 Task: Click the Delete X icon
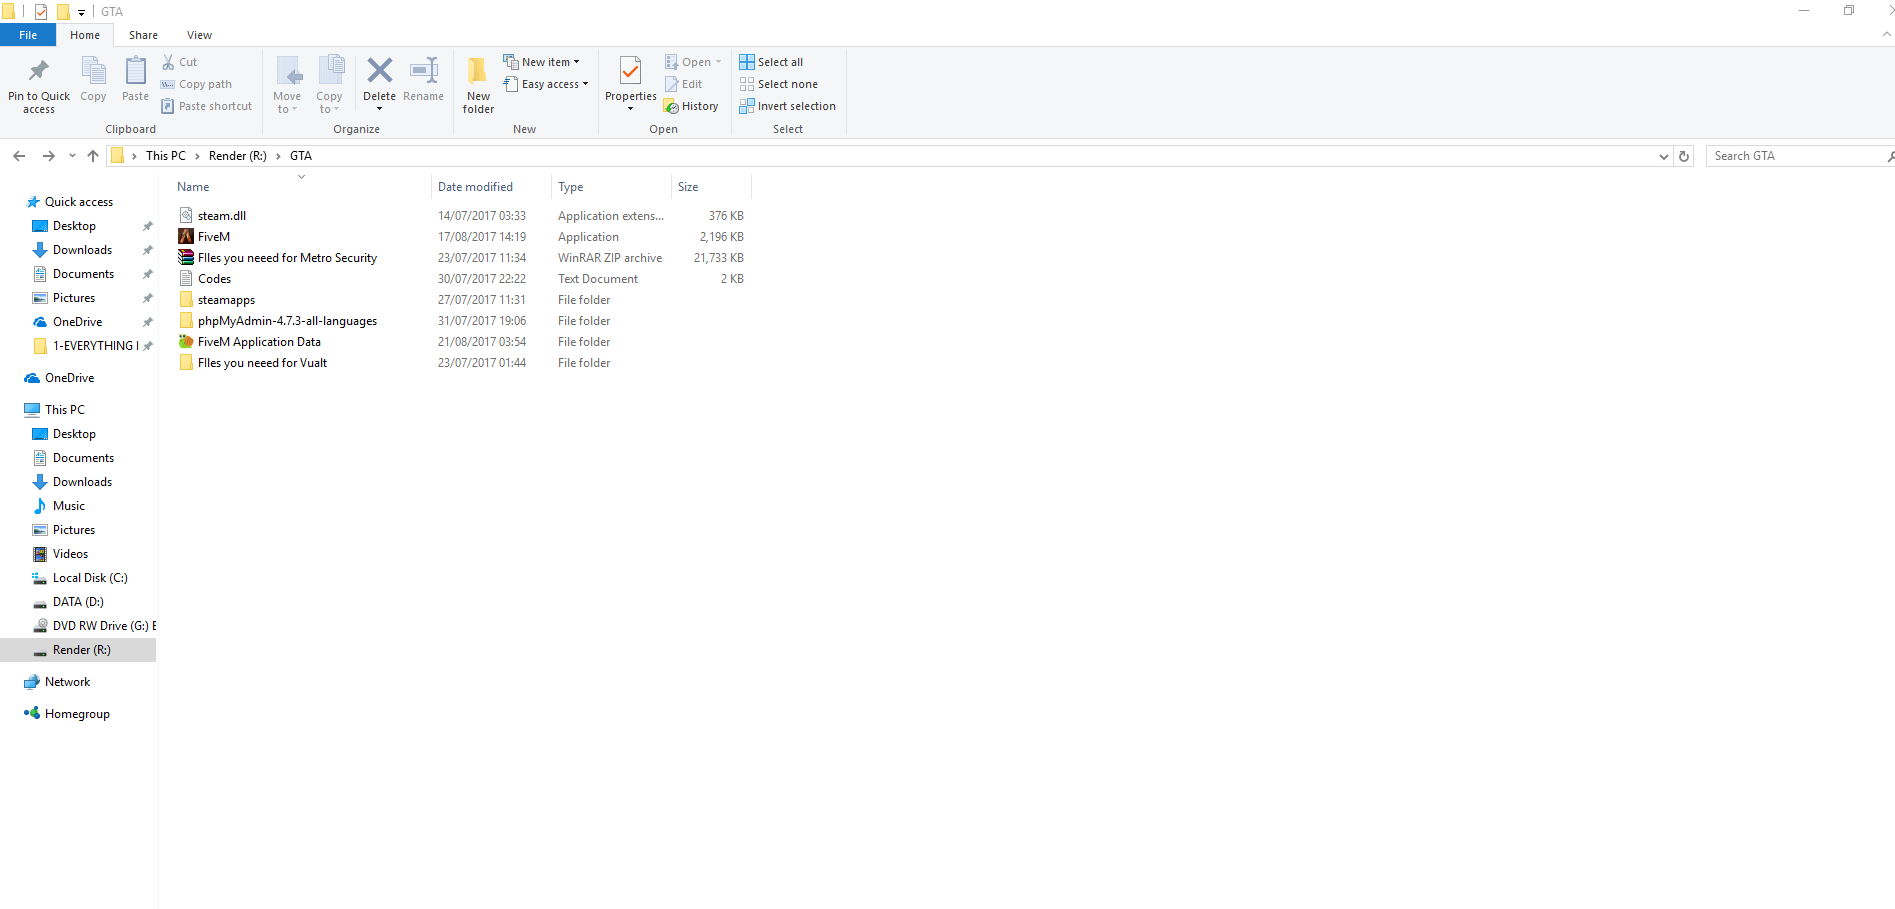[380, 70]
